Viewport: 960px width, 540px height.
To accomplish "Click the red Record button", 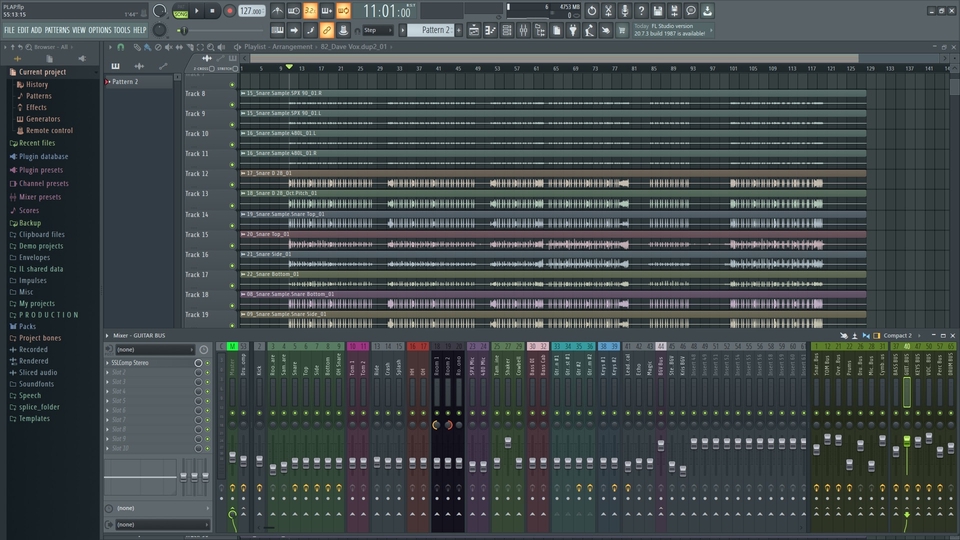I will [x=229, y=11].
